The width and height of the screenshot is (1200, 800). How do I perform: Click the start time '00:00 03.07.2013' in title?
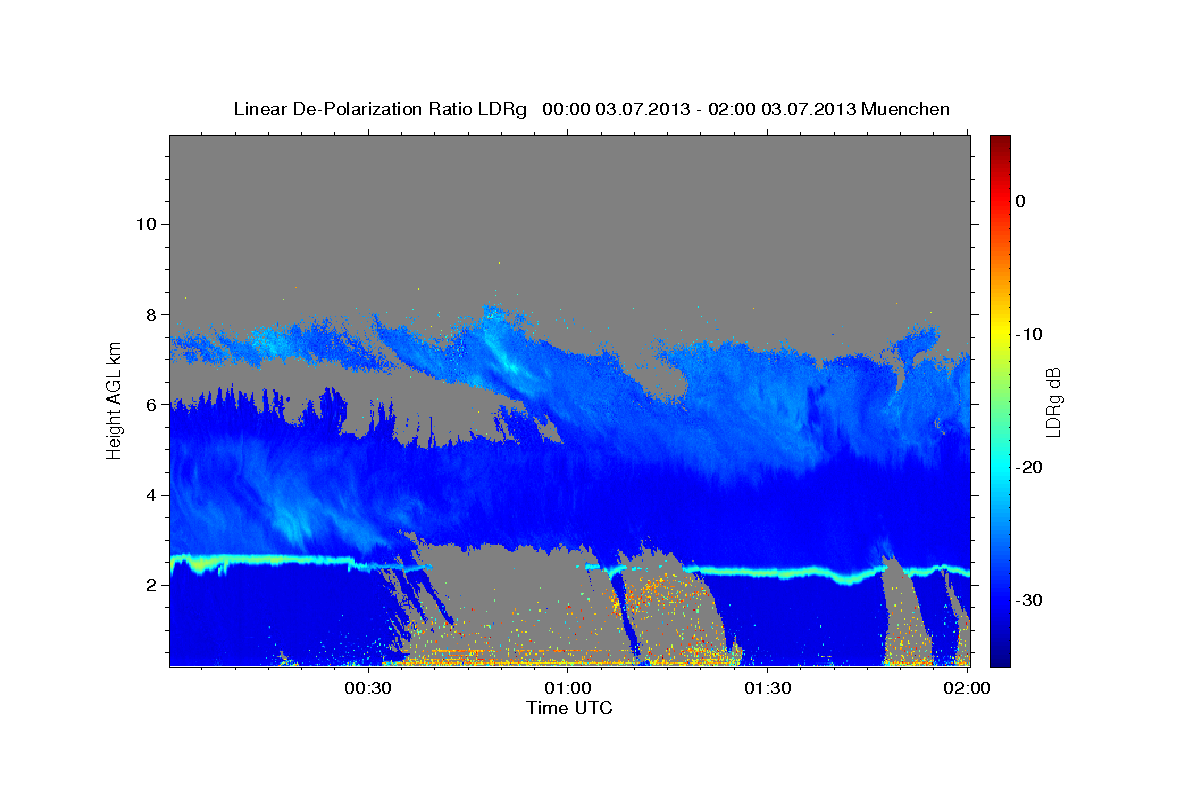click(616, 109)
